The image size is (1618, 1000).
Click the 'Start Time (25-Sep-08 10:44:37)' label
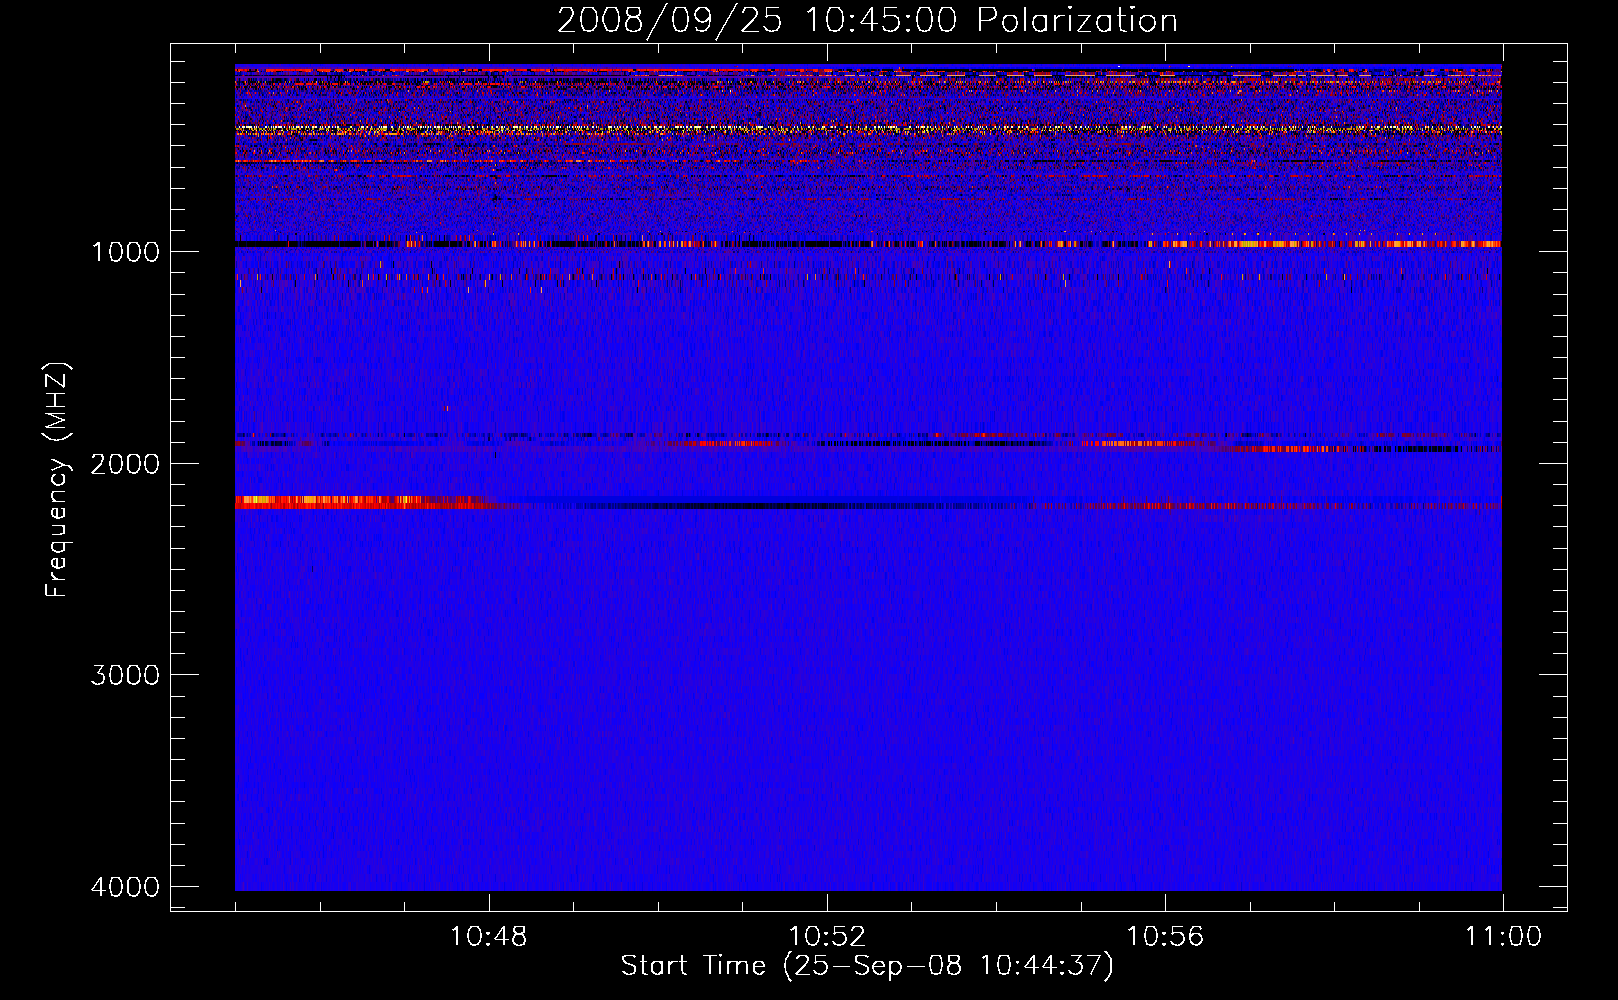pyautogui.click(x=867, y=966)
